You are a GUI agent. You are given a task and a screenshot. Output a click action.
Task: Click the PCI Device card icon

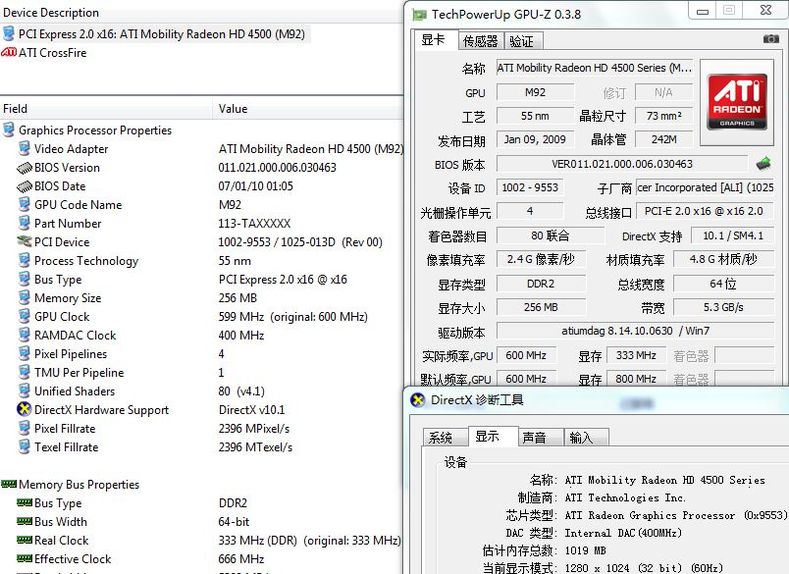point(24,241)
